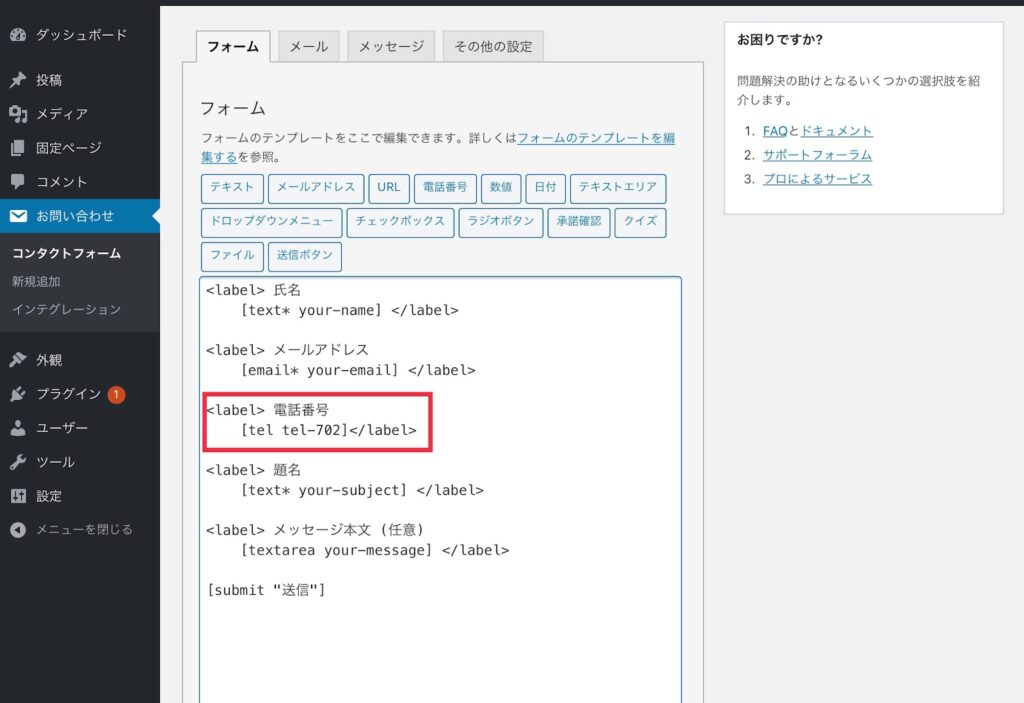Insert a チェックボックス form tag

tap(400, 222)
